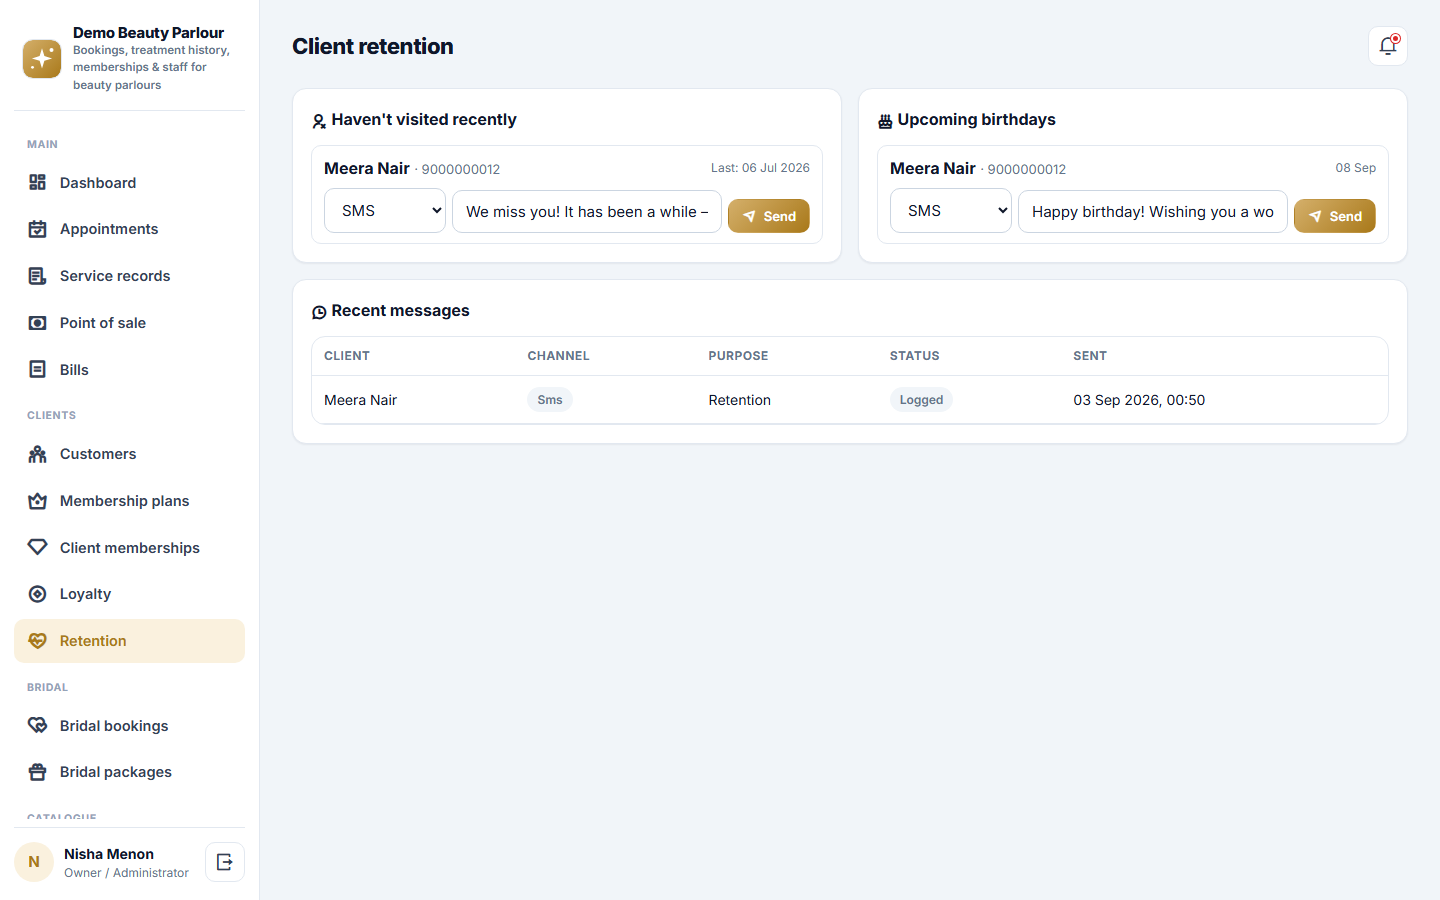This screenshot has height=900, width=1440.
Task: Click the Appointments calendar icon
Action: coord(38,229)
